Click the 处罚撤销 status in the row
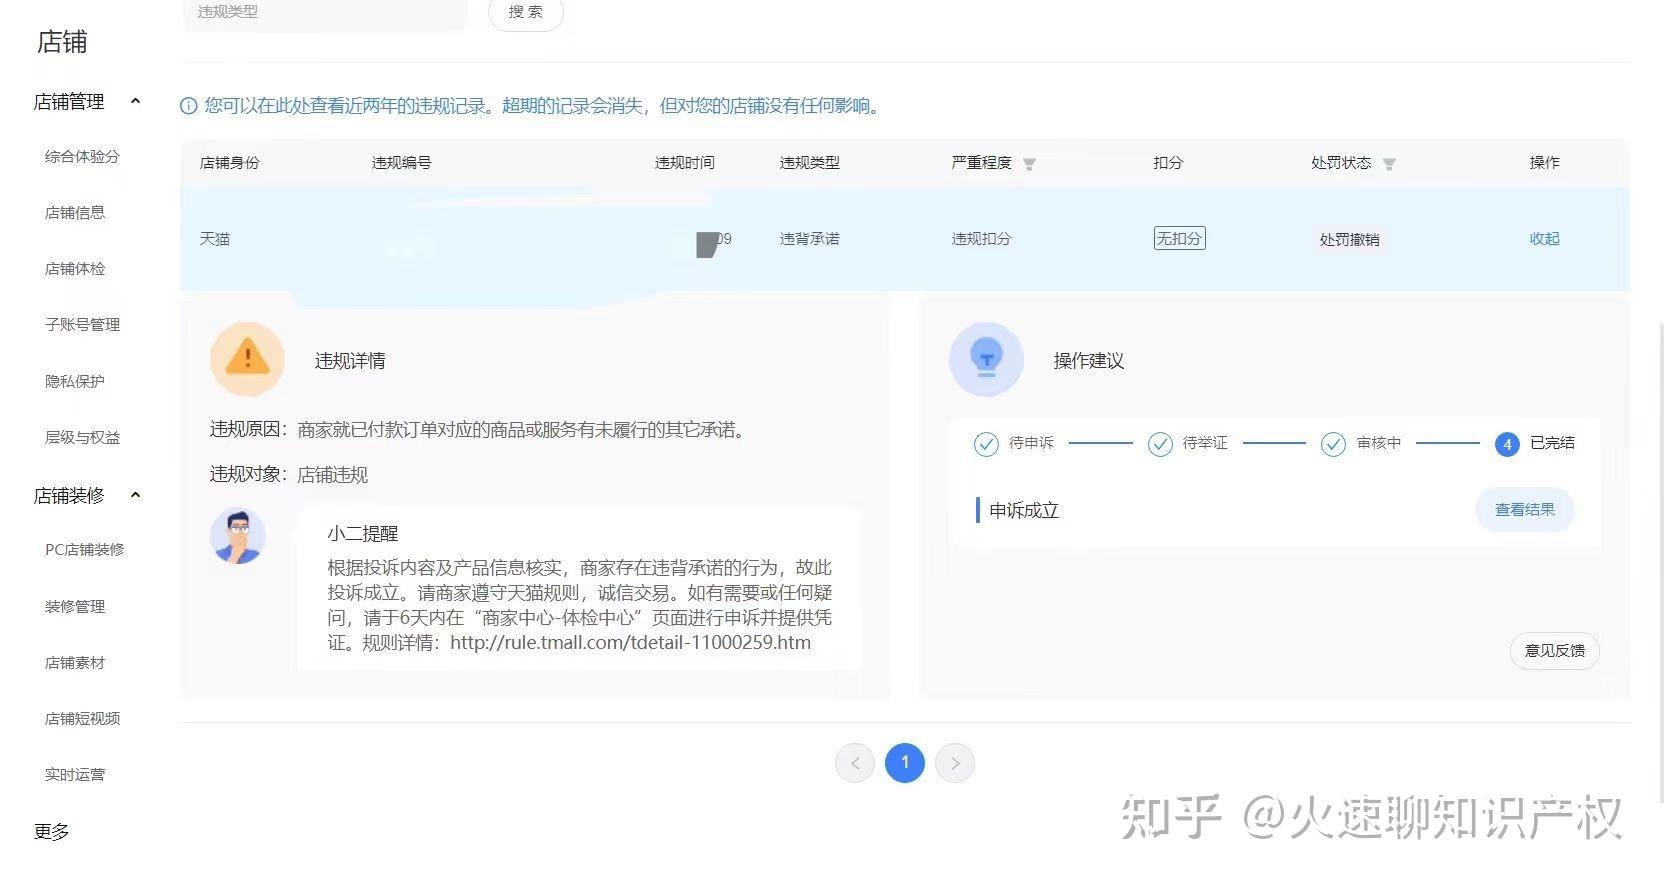 (1349, 240)
